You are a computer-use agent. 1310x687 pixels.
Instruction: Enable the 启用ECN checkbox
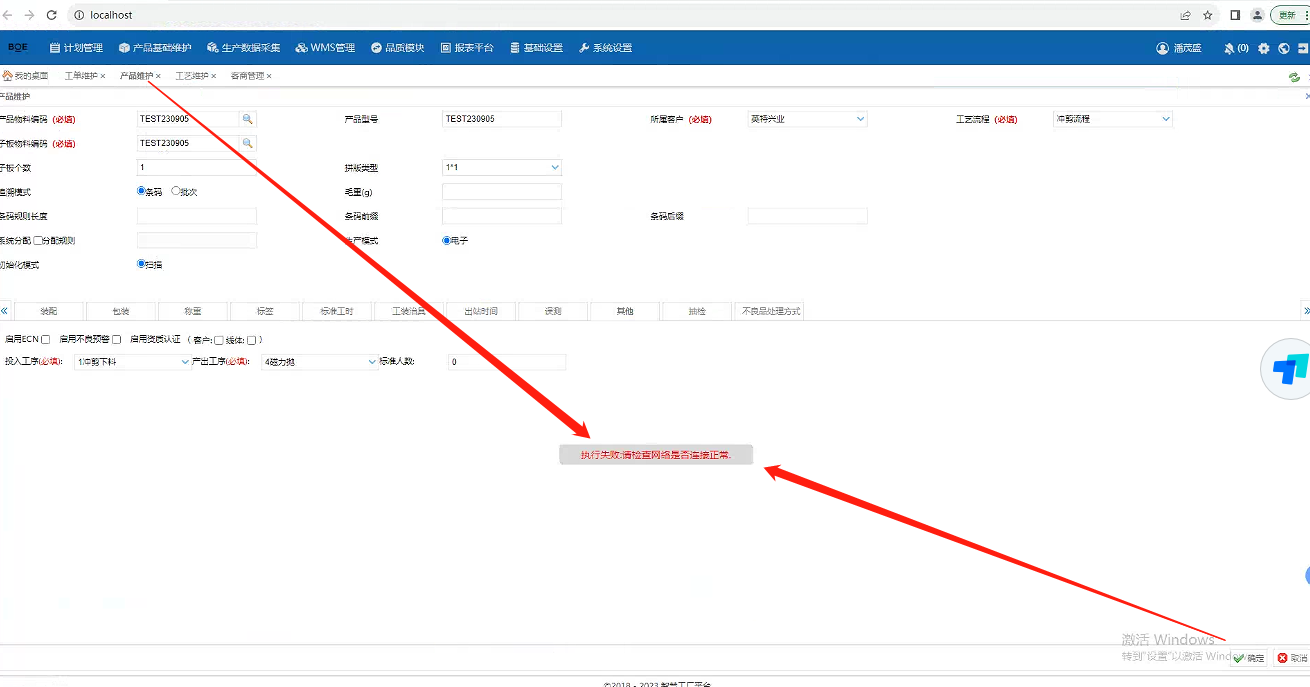coord(45,340)
